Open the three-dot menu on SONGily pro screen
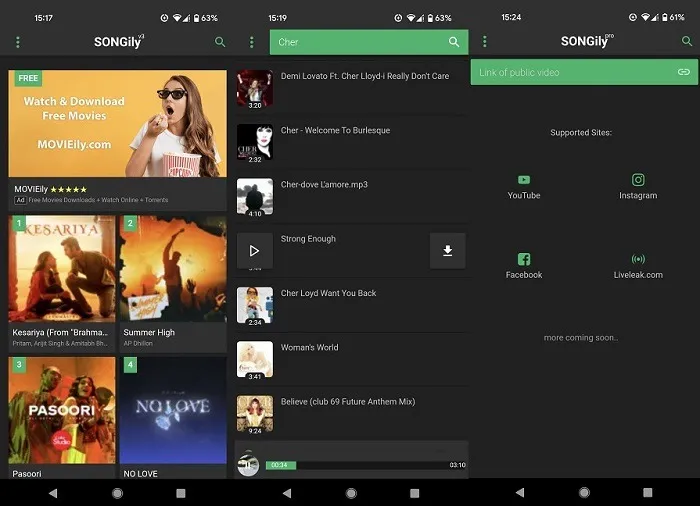700x506 pixels. (x=485, y=42)
